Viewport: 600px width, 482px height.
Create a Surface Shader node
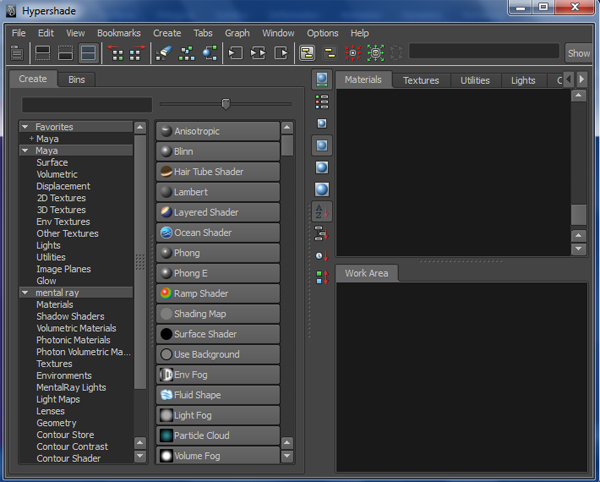click(x=218, y=334)
